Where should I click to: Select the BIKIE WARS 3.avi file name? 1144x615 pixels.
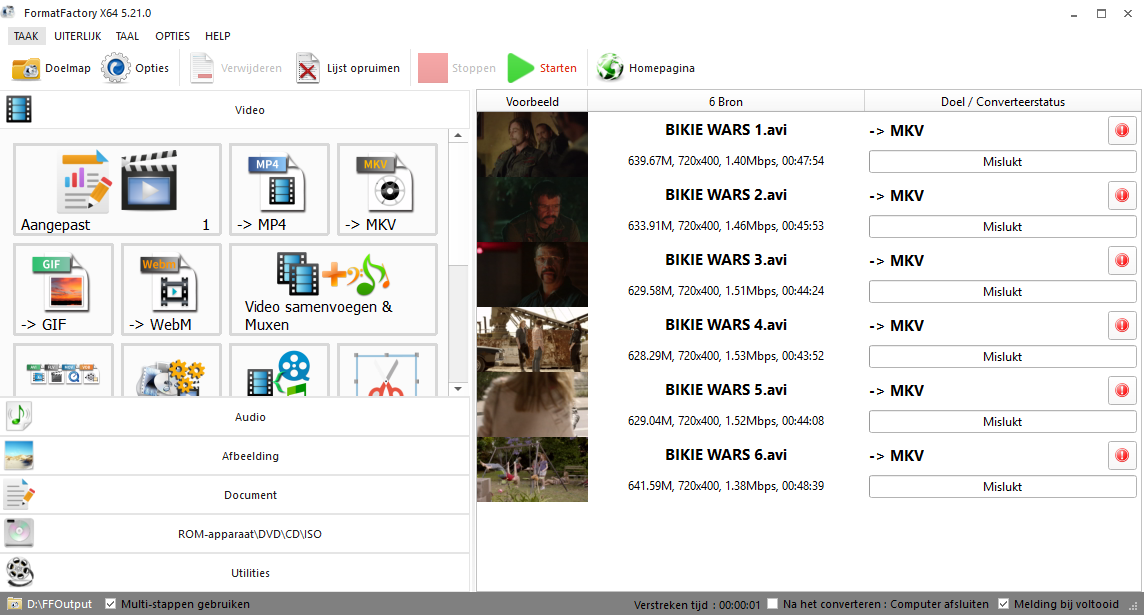click(x=726, y=260)
